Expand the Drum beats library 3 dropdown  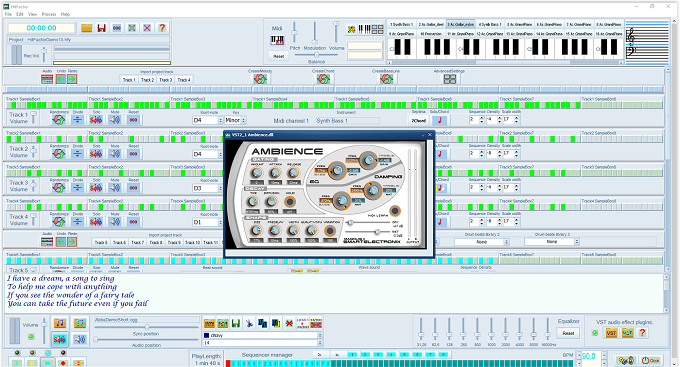(x=552, y=242)
